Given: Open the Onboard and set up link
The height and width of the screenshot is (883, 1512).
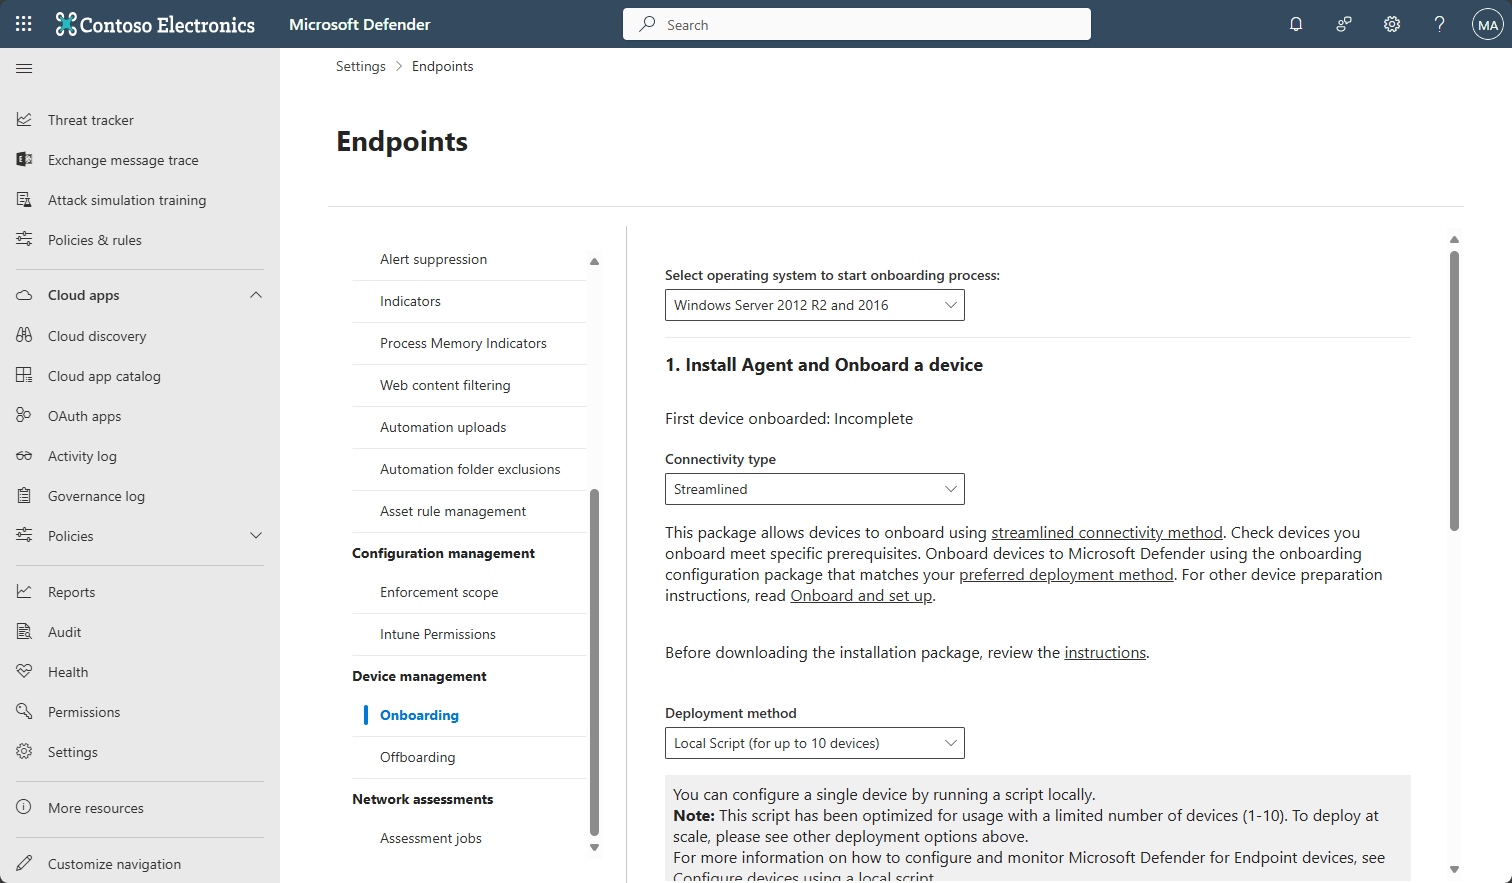Looking at the screenshot, I should point(861,595).
